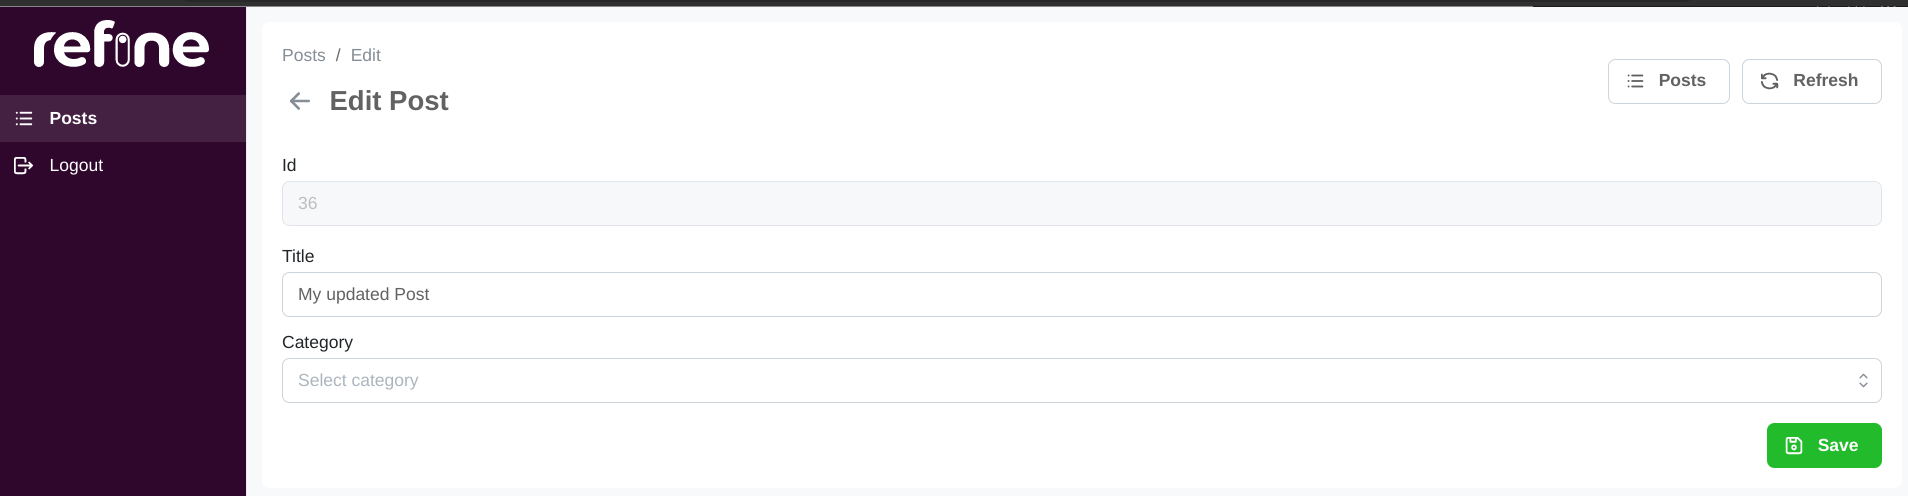
Task: Click the up-down chevron in Category field
Action: 1863,381
